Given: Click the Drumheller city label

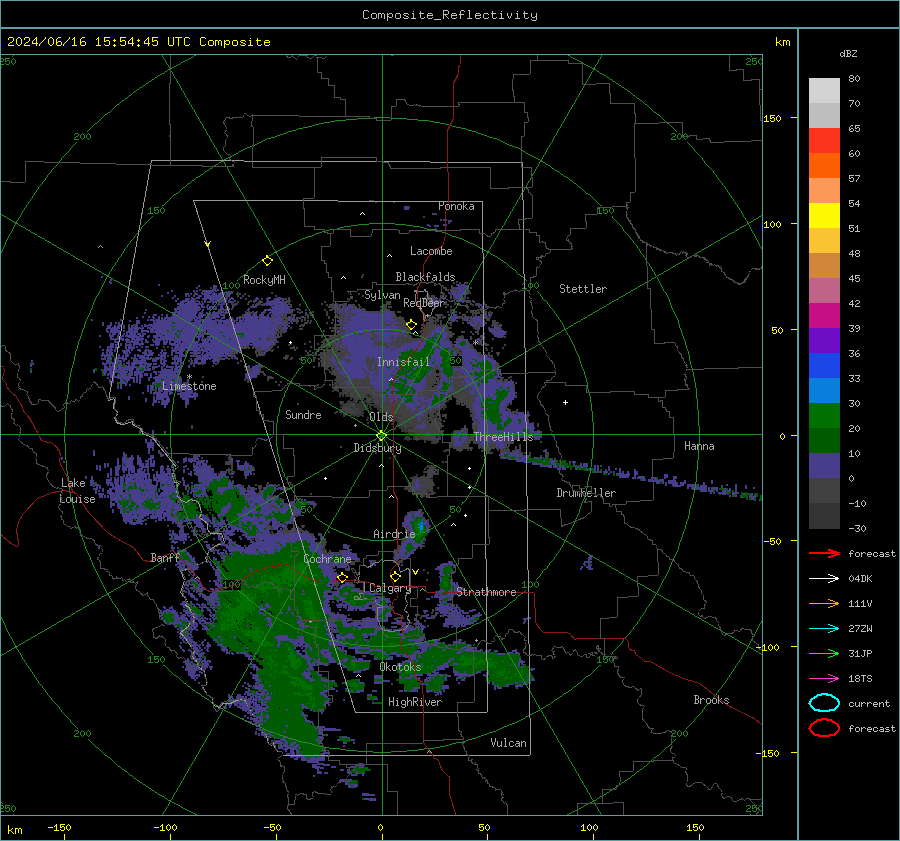Looking at the screenshot, I should click(x=586, y=493).
